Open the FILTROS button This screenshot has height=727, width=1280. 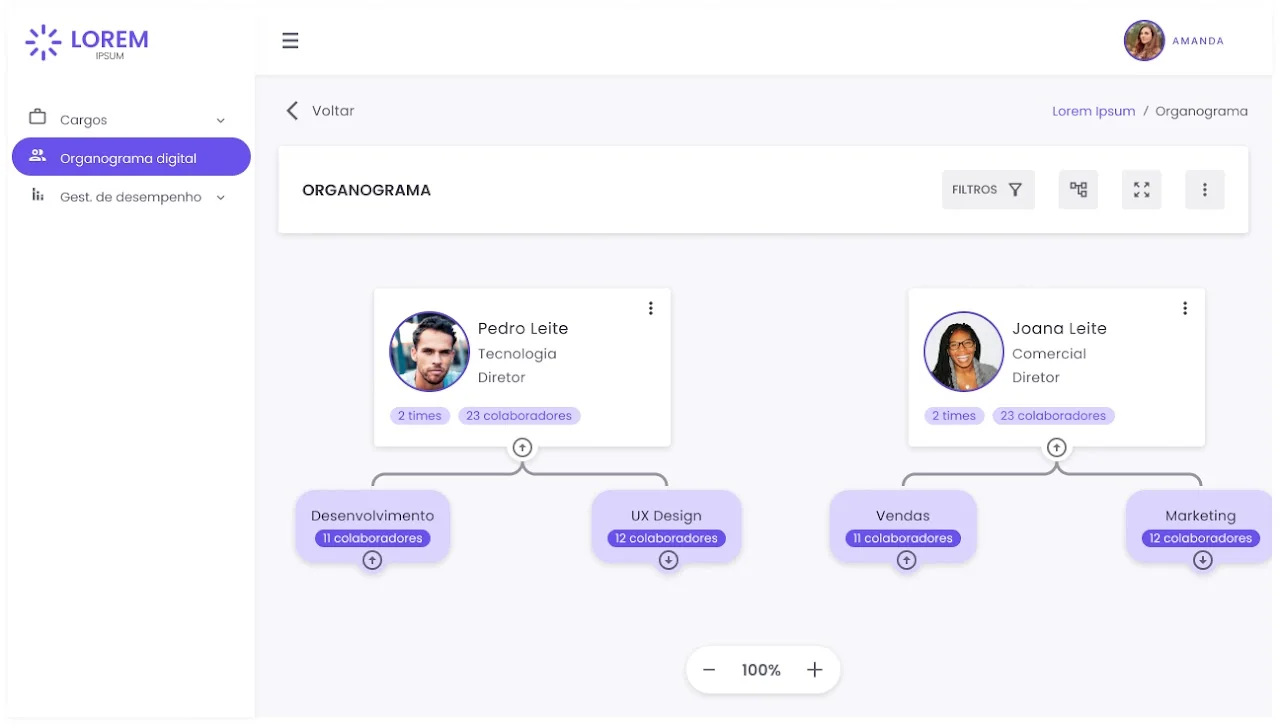click(x=988, y=189)
